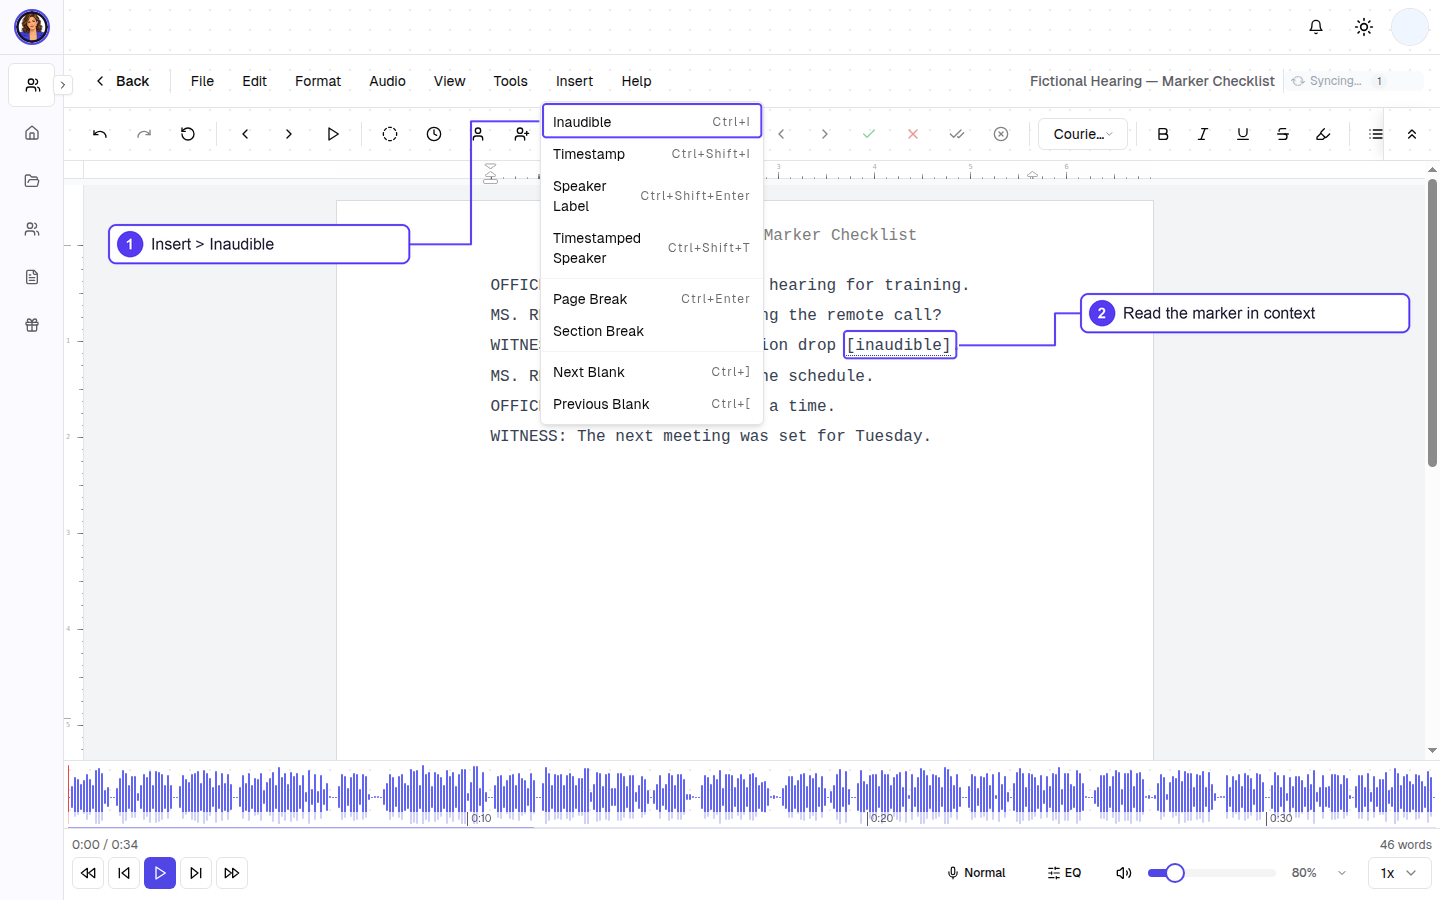
Task: Click the add speaker person-plus icon
Action: [521, 134]
